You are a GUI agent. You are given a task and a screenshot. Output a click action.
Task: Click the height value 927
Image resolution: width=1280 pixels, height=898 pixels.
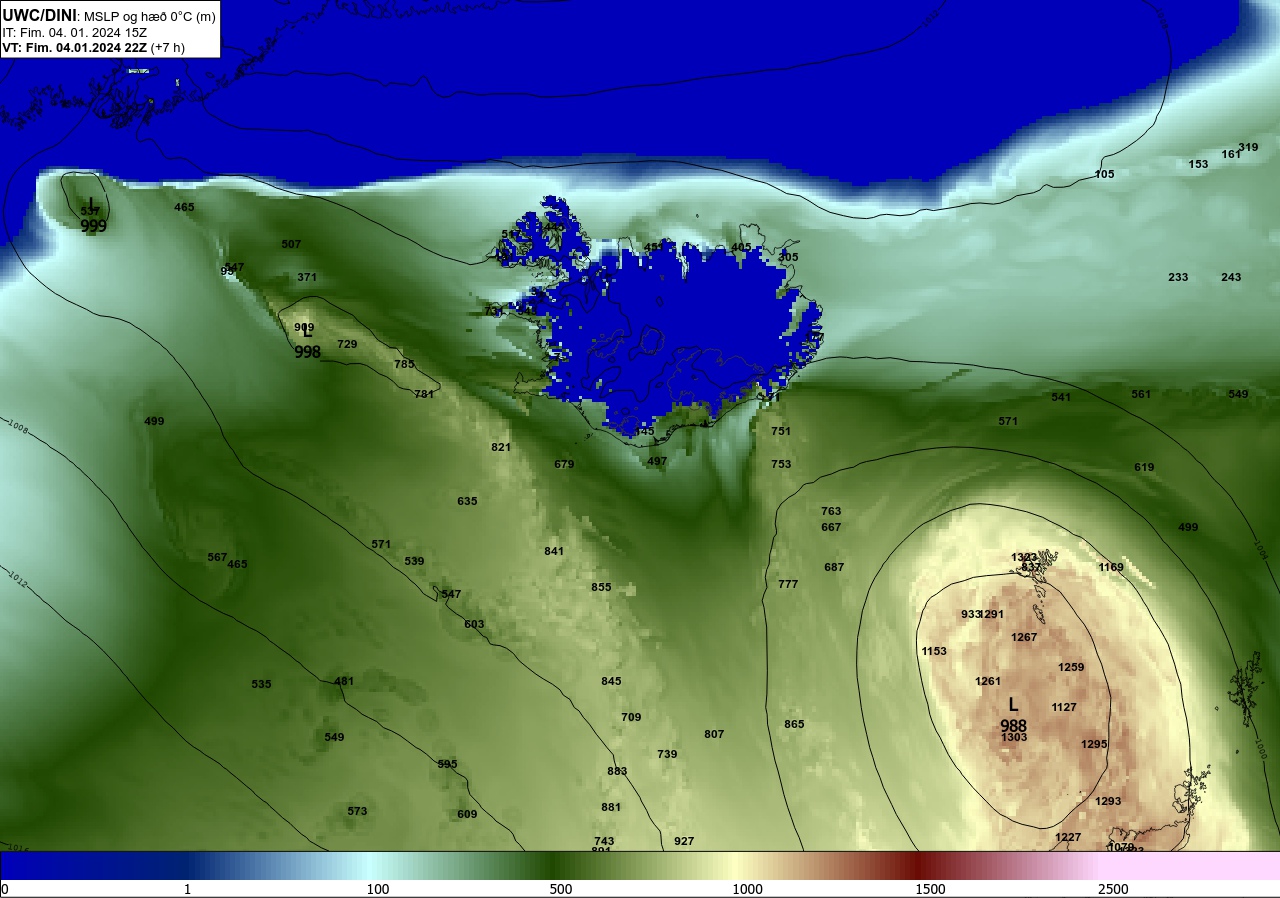click(684, 841)
